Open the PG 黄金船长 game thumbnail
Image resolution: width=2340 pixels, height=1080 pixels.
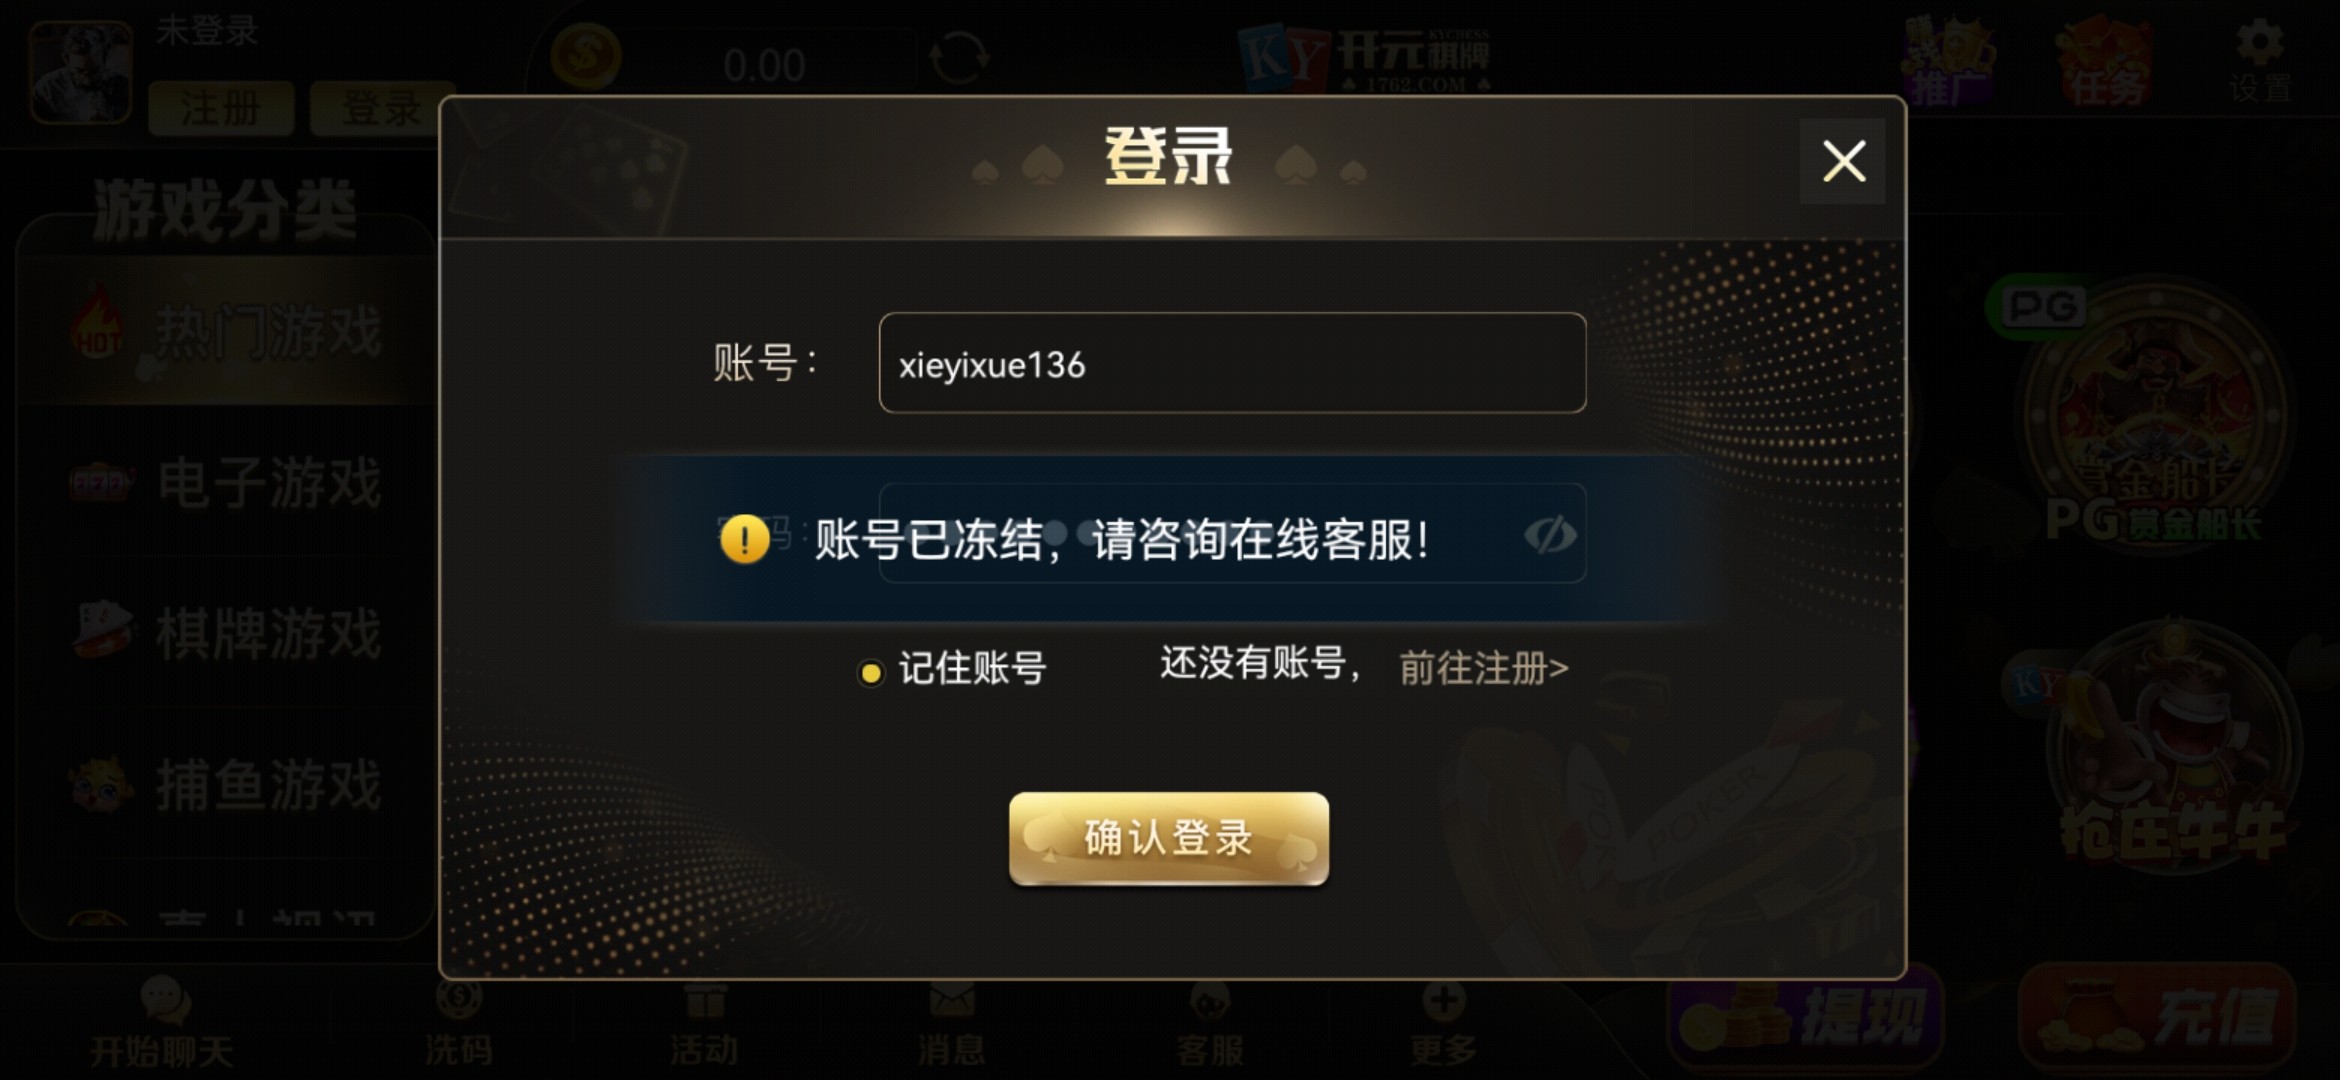[2150, 420]
